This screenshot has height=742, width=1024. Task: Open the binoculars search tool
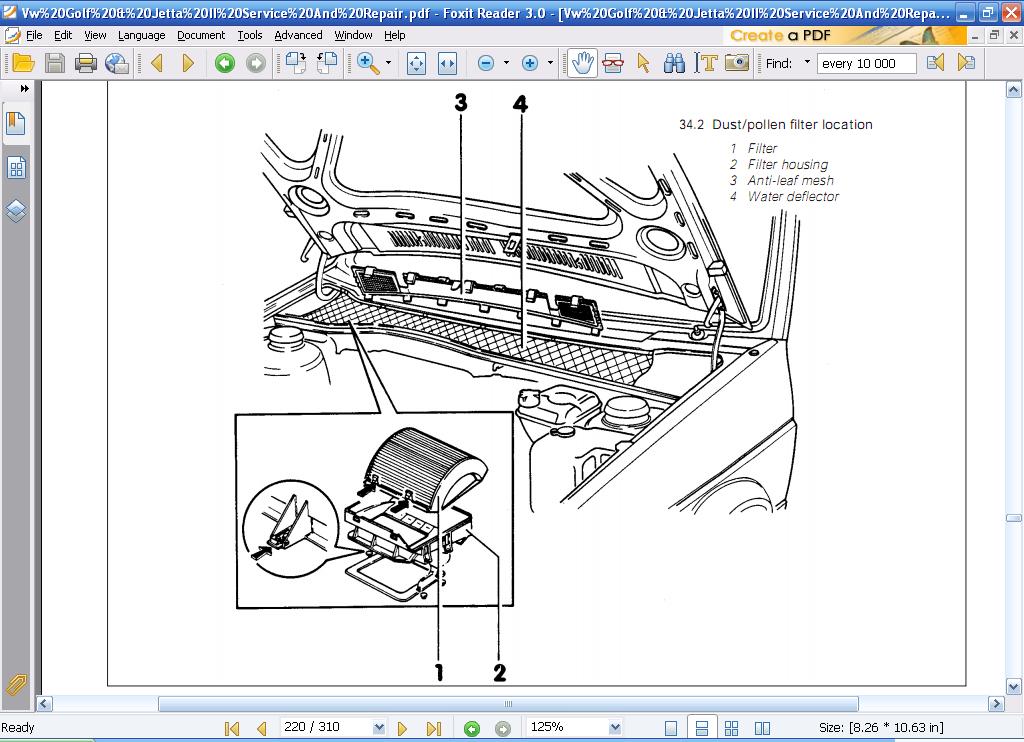coord(675,63)
